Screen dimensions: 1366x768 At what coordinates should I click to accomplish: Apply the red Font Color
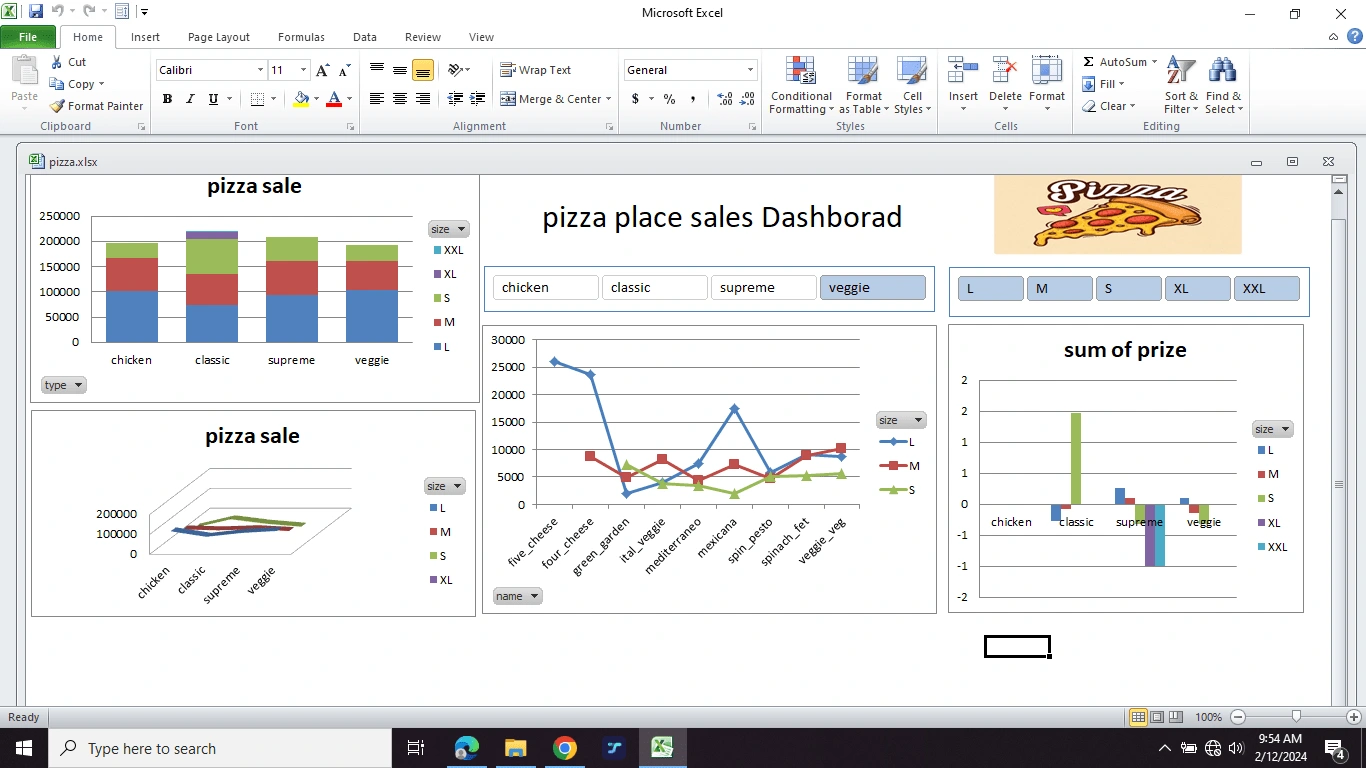(334, 99)
